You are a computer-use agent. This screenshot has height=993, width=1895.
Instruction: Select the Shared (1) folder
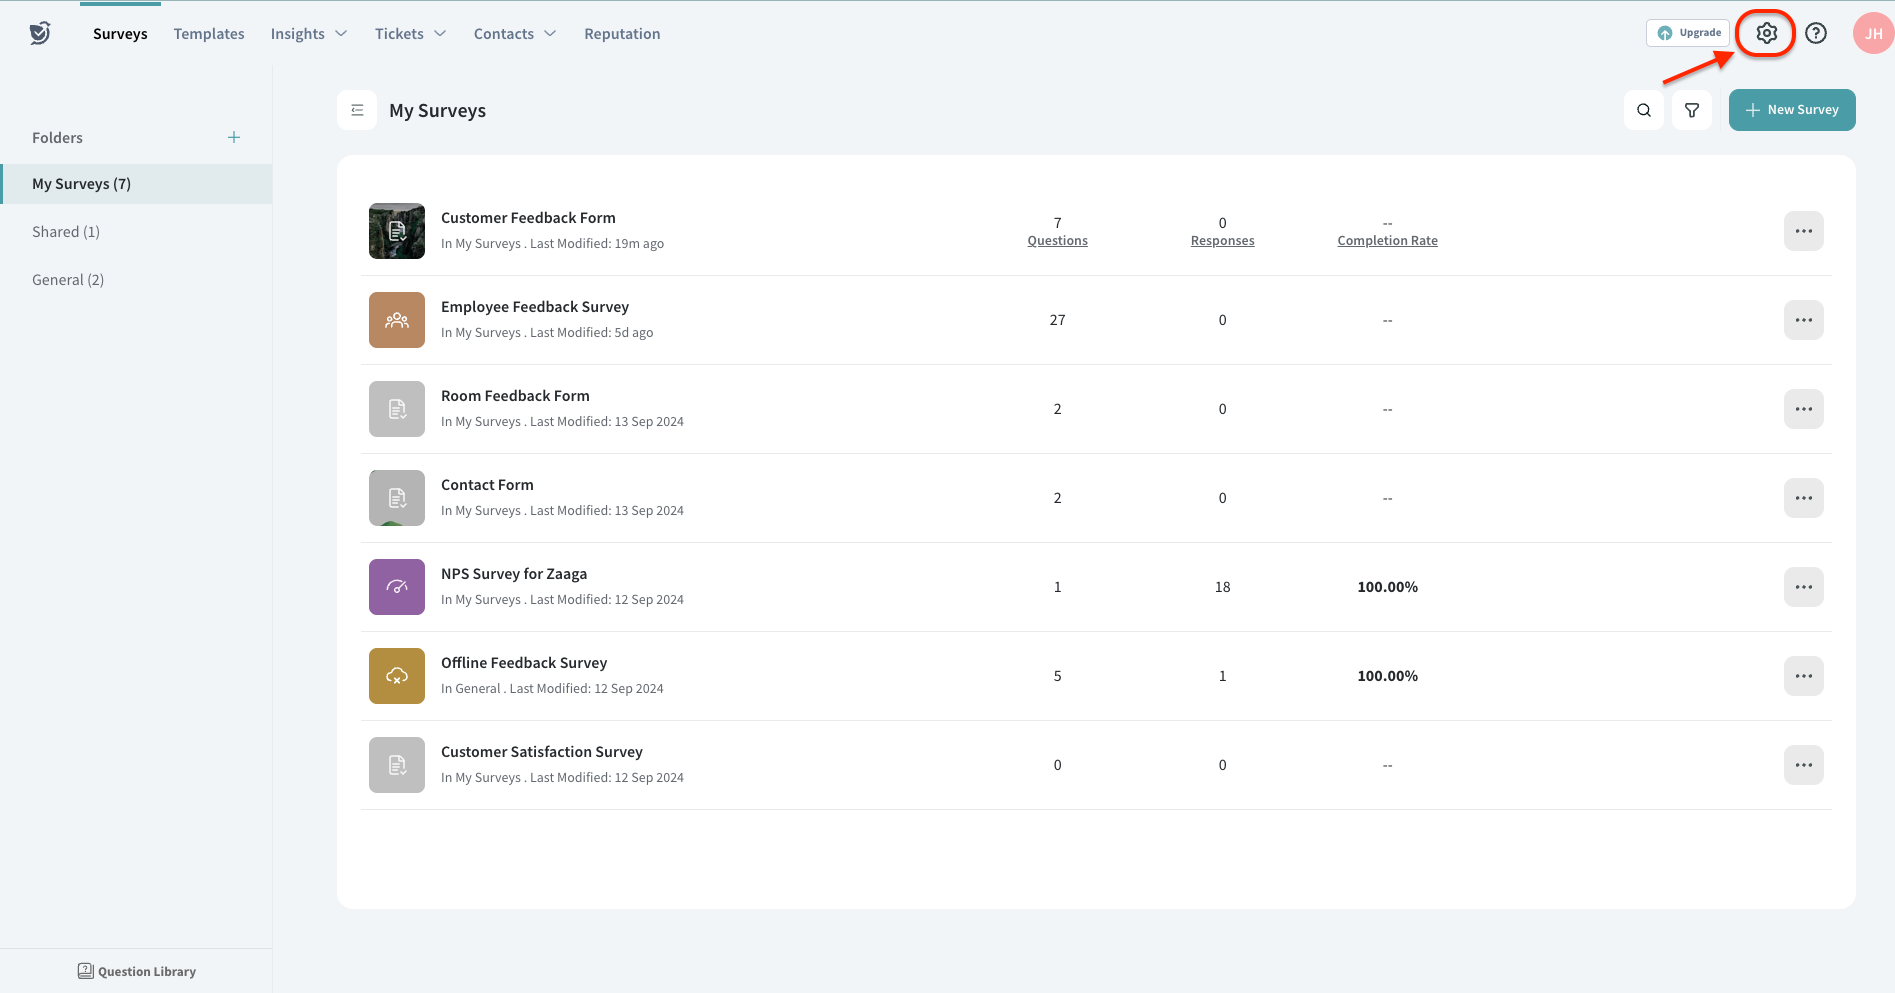(66, 232)
